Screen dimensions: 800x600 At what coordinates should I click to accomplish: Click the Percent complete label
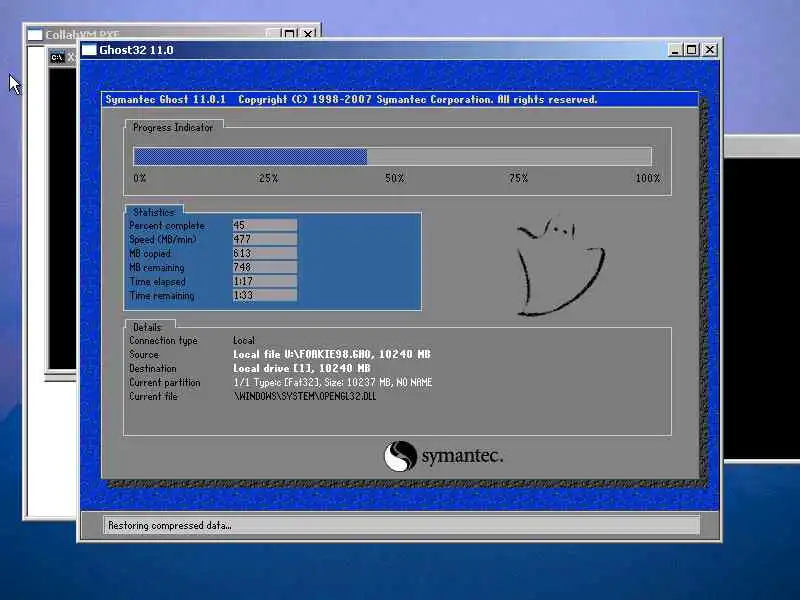point(167,226)
